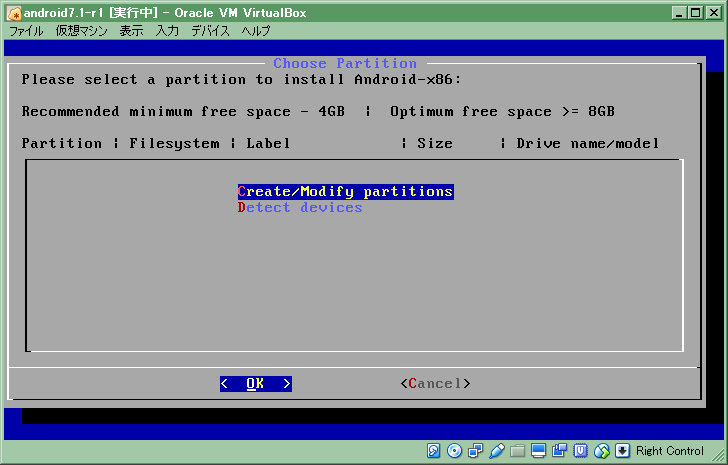The image size is (728, 465).
Task: Open the ファイル menu
Action: click(26, 31)
